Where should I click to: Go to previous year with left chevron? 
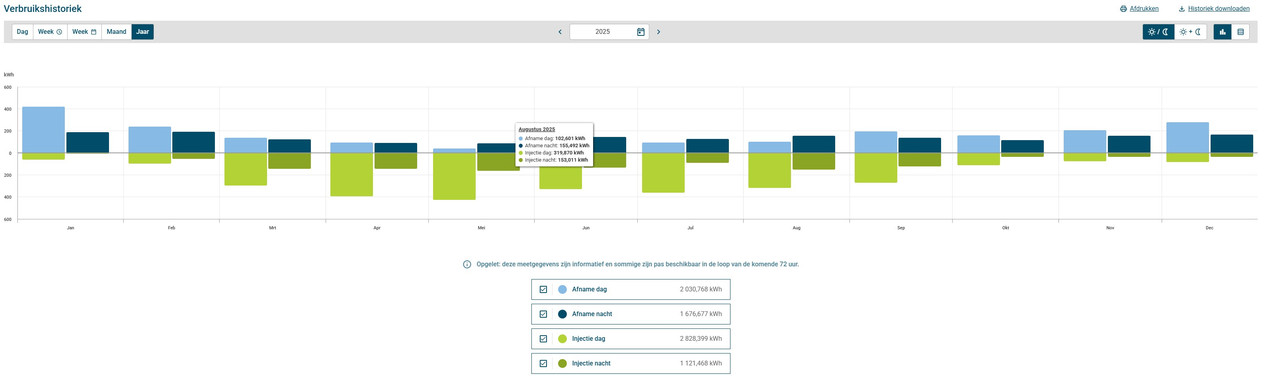point(560,32)
